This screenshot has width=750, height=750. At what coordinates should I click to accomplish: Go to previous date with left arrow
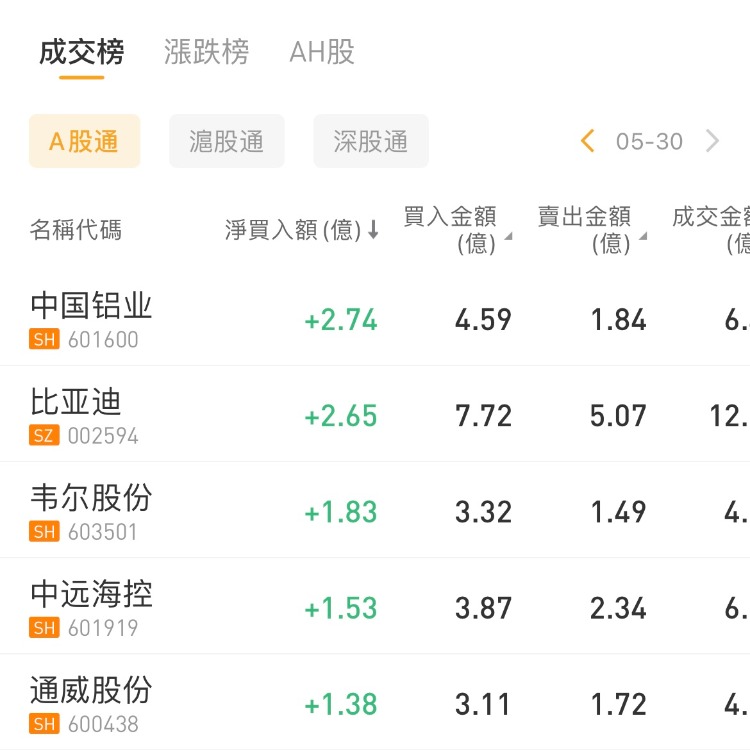click(x=588, y=141)
